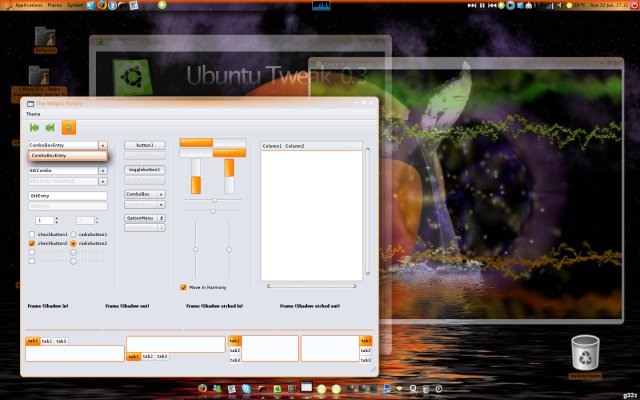Choose ComboBoxEntry item in the open popup list
Viewport: 640px width, 400px height.
pos(68,156)
